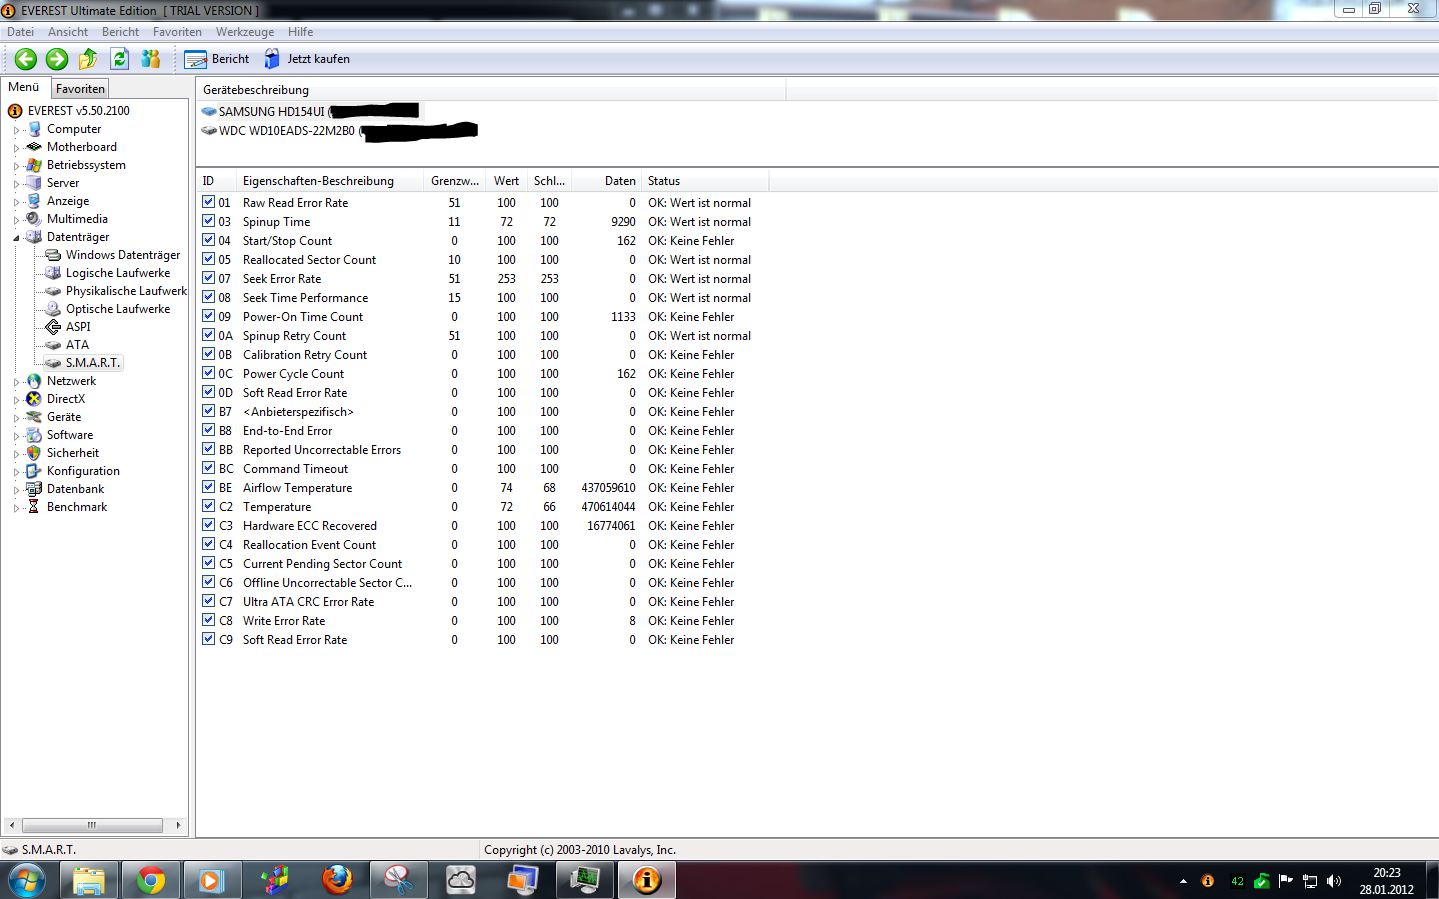Viewport: 1439px width, 899px height.
Task: Select Physikalische Laufwerke in the tree
Action: point(126,291)
